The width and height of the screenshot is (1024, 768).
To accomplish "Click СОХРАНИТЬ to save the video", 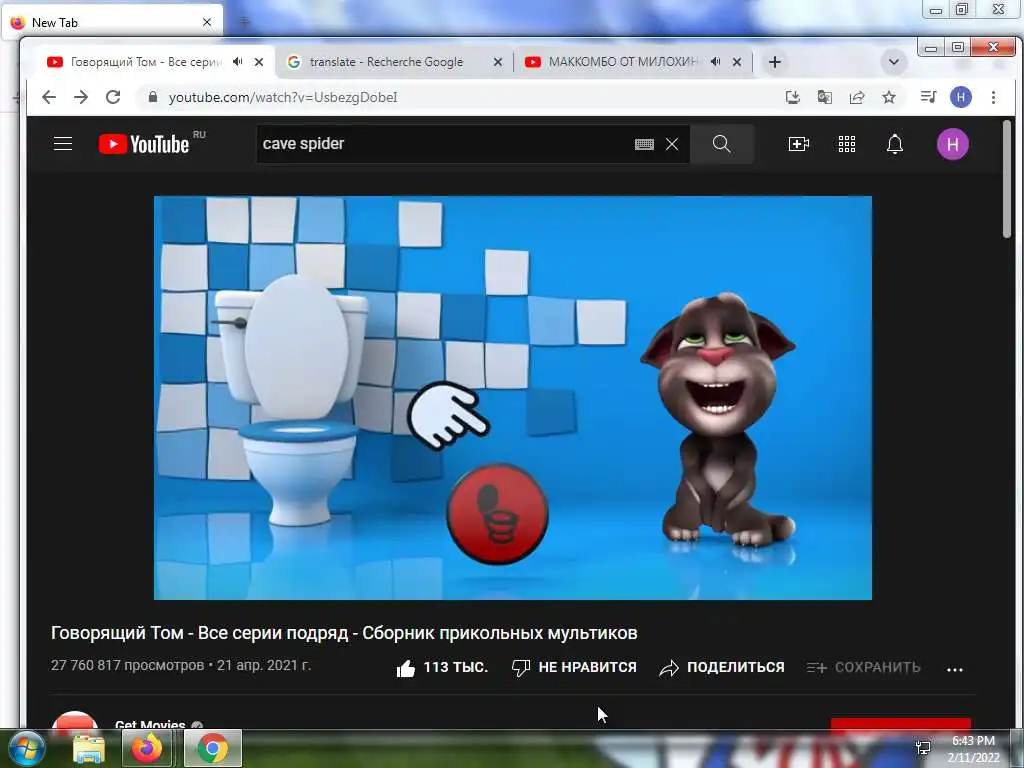I will 863,667.
